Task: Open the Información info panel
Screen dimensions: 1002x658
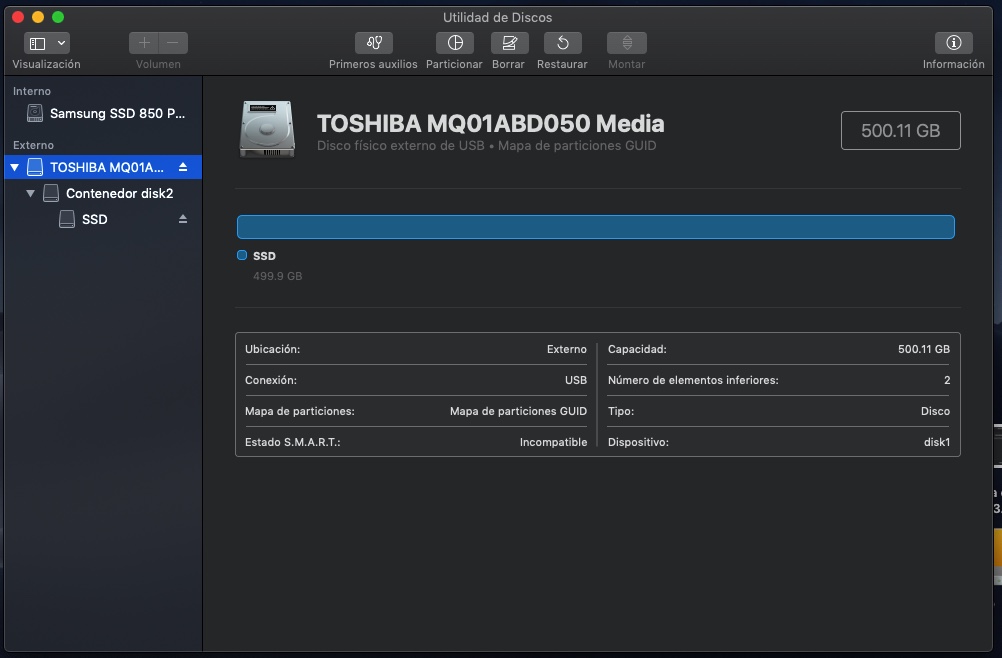Action: coord(953,43)
